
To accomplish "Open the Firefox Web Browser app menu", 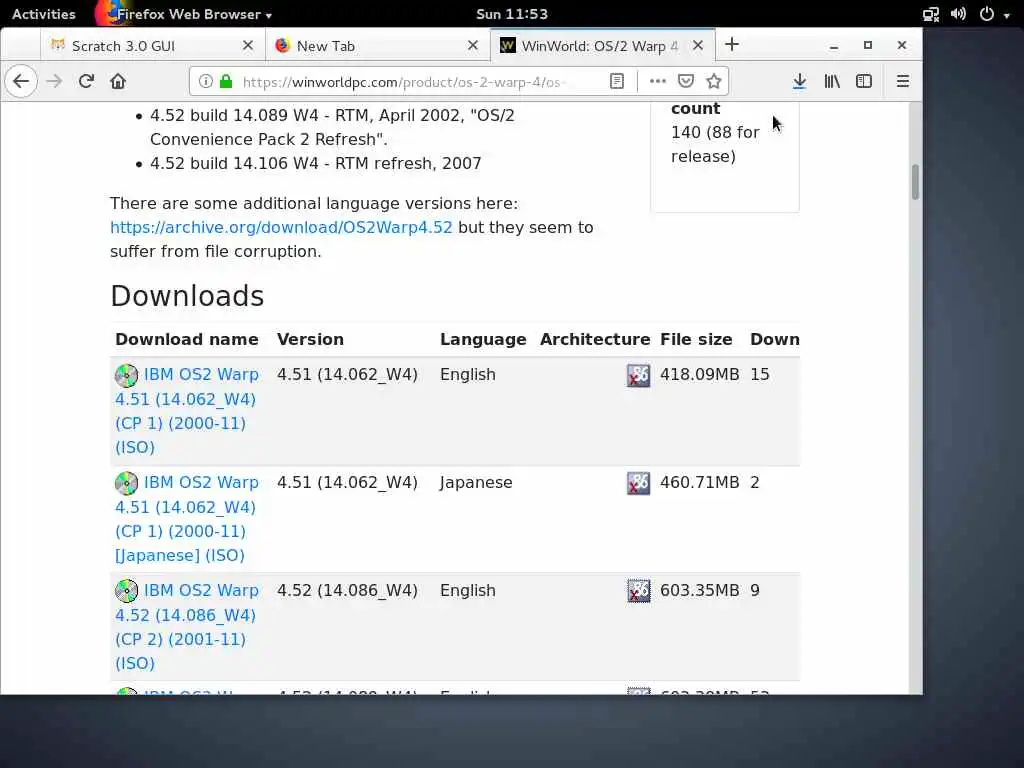I will tap(186, 14).
